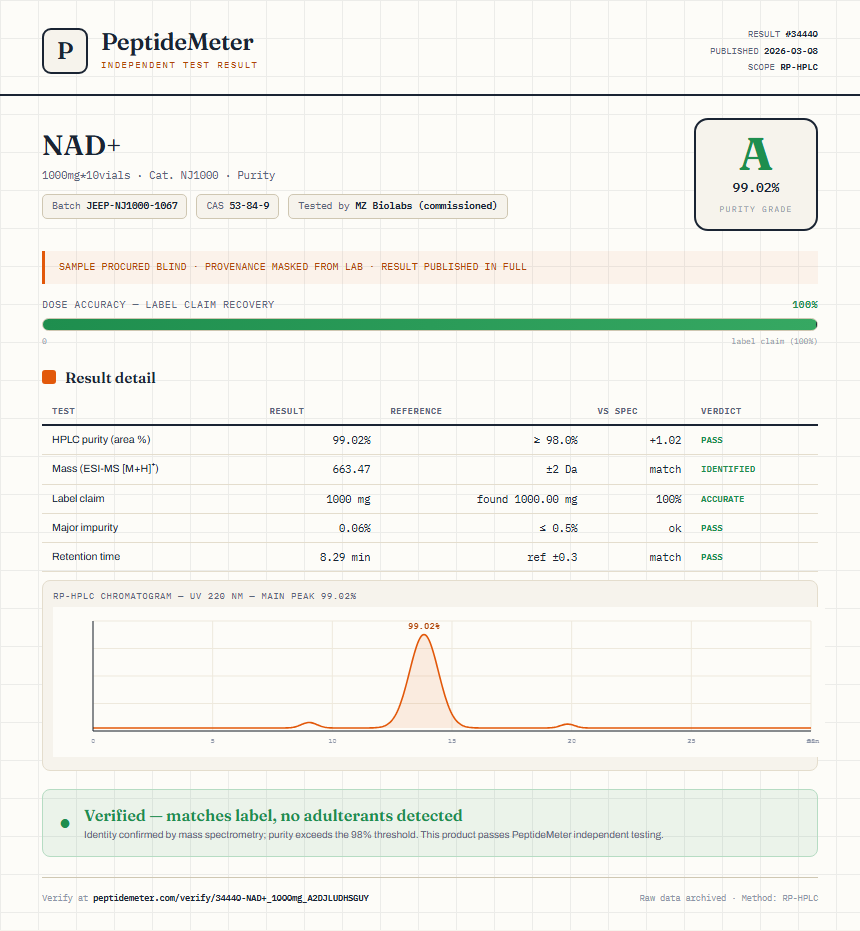The height and width of the screenshot is (931, 860).
Task: Click the IDENTIFIED verdict
Action: pyautogui.click(x=728, y=469)
